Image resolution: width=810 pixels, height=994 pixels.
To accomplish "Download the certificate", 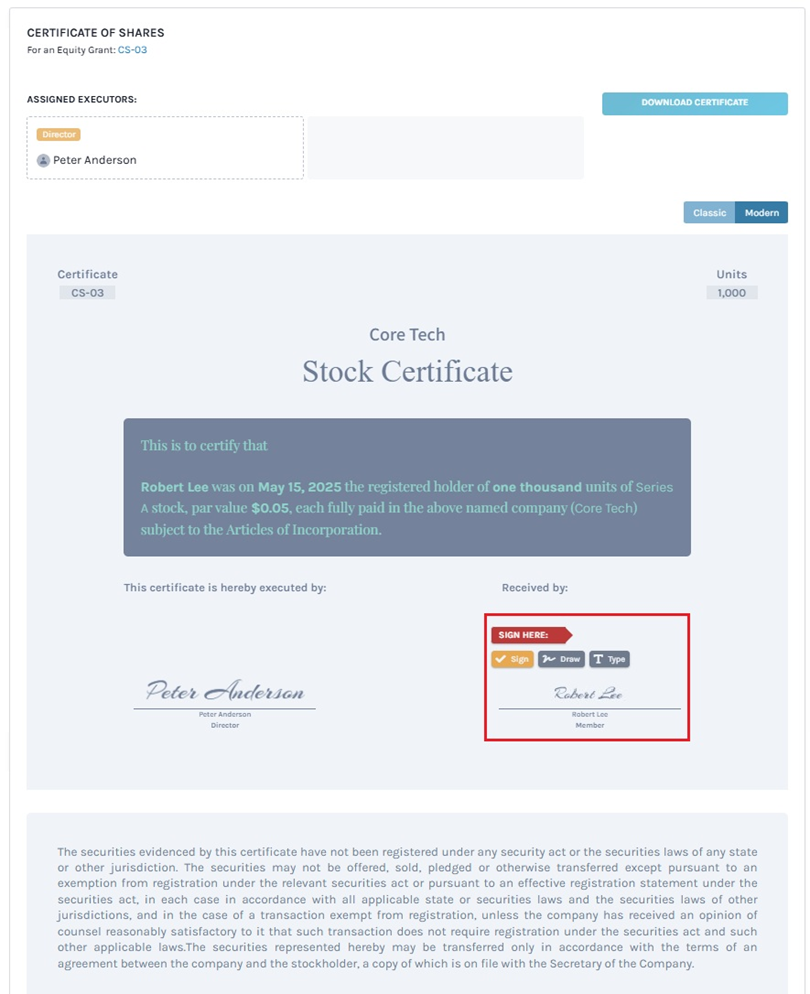I will (x=694, y=103).
